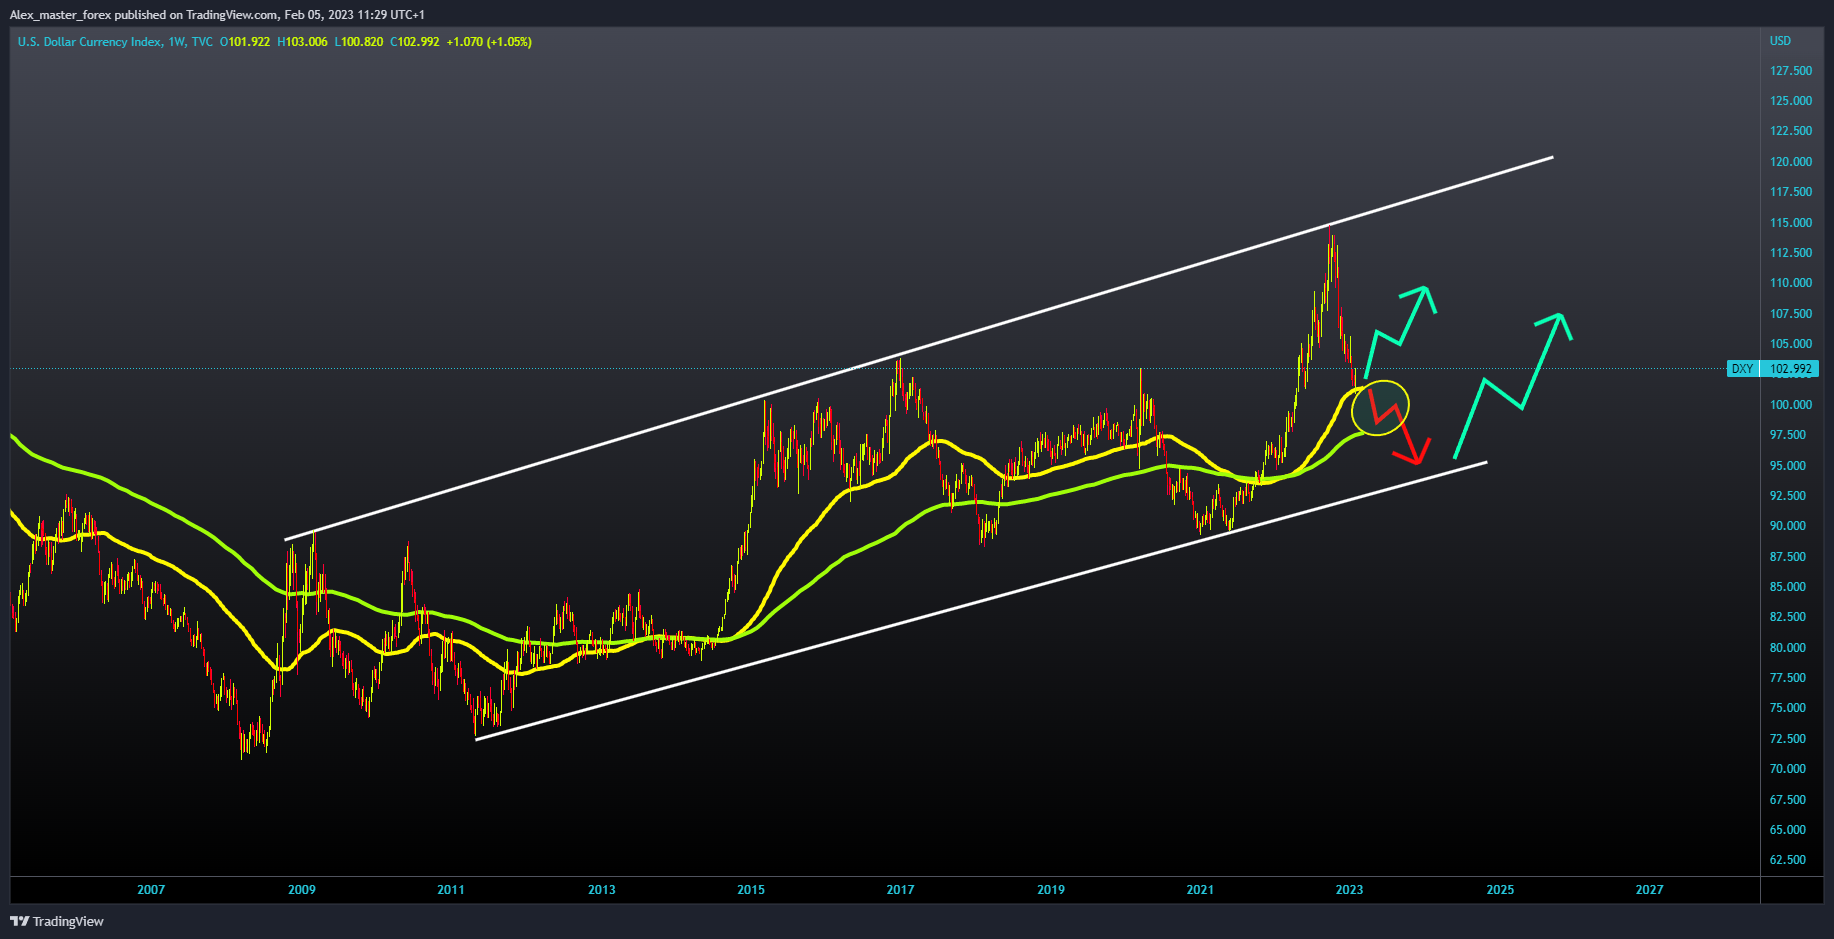Click the U.S. Dollar Currency Index title
Viewport: 1834px width, 939px height.
click(89, 42)
